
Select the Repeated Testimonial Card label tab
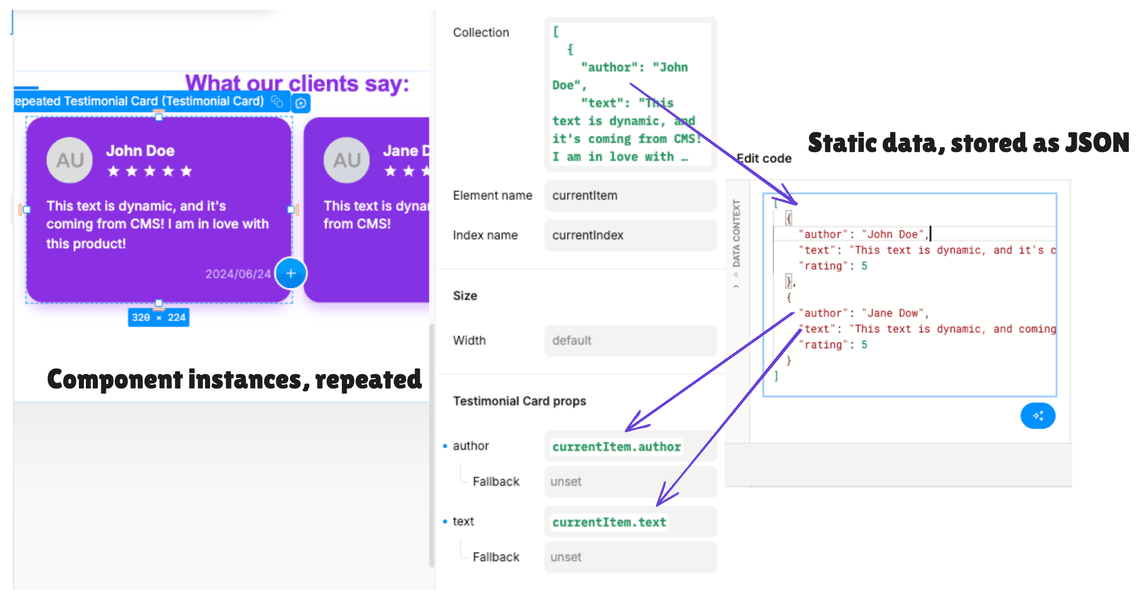tap(138, 101)
